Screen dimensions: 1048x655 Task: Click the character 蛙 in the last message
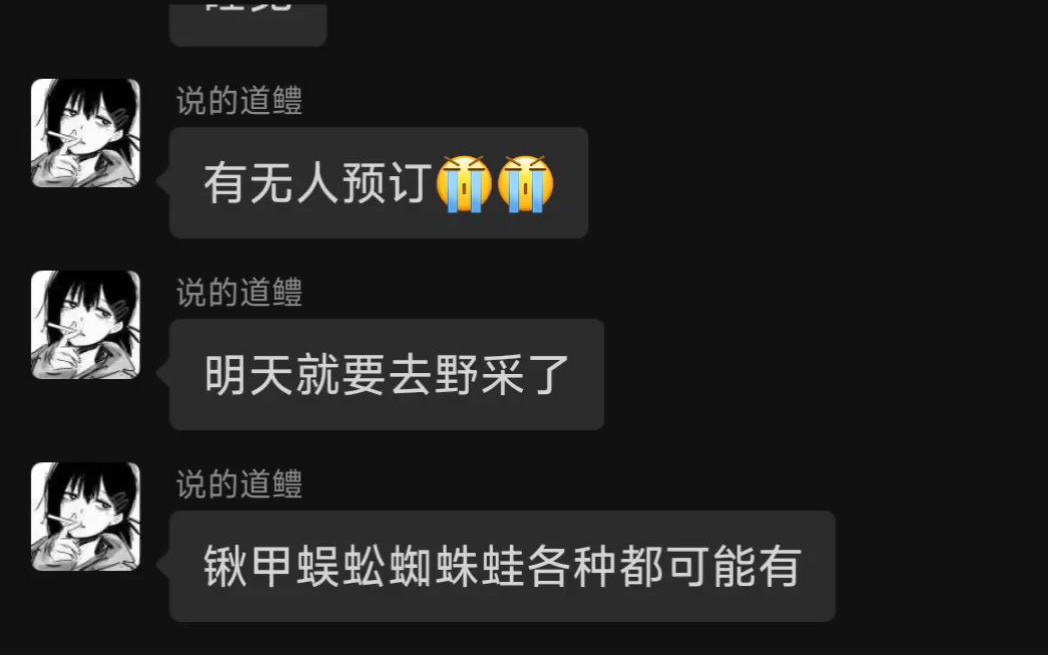coord(503,567)
